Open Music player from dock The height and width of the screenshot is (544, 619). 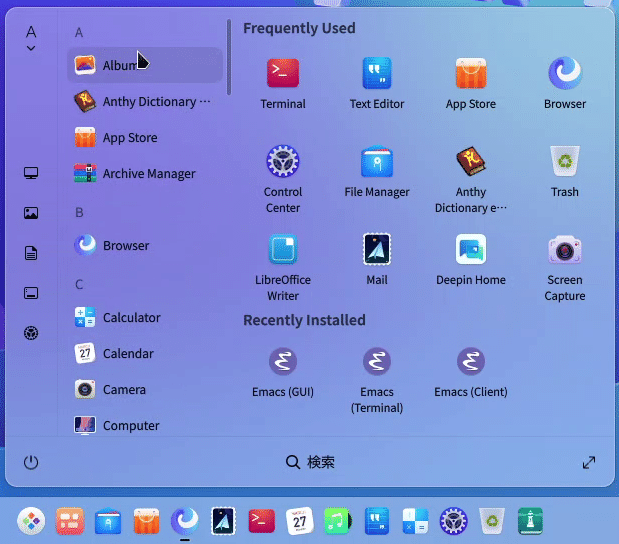pos(338,521)
